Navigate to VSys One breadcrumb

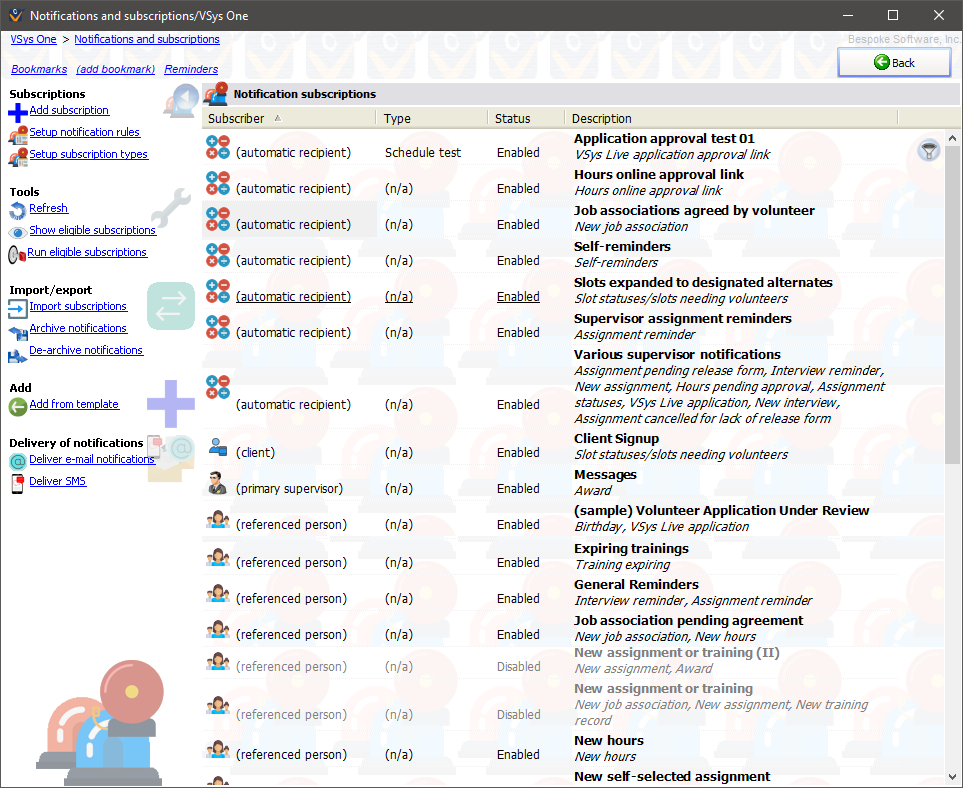33,39
